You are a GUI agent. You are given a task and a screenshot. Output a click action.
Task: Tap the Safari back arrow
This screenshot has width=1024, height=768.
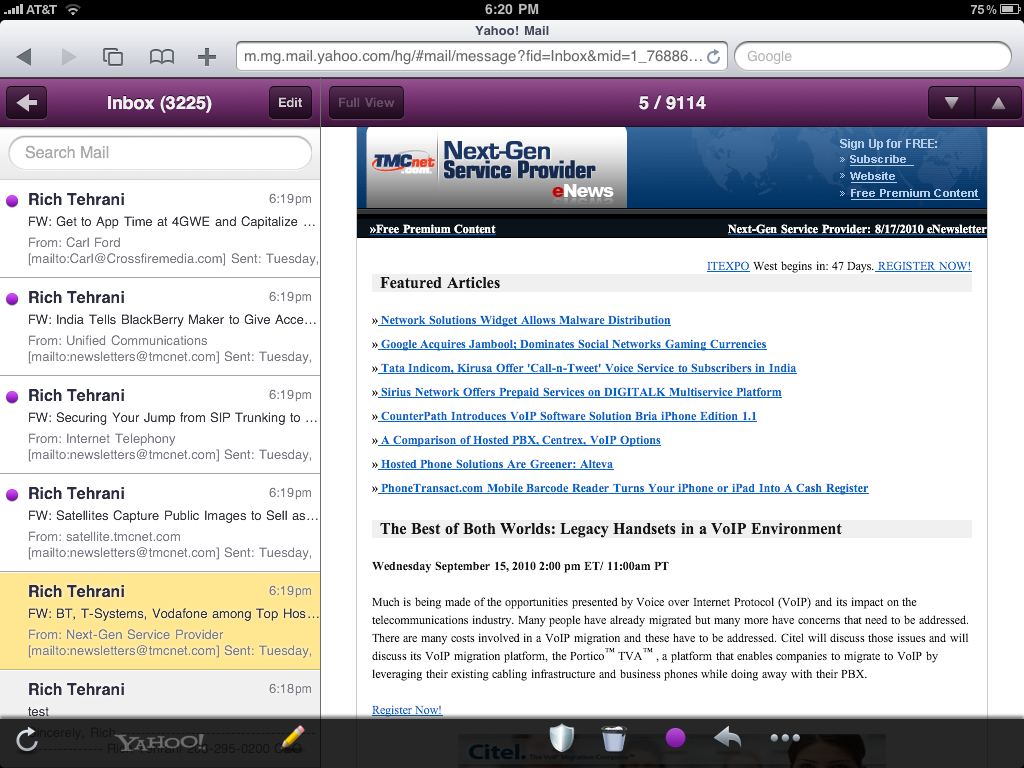pyautogui.click(x=24, y=57)
